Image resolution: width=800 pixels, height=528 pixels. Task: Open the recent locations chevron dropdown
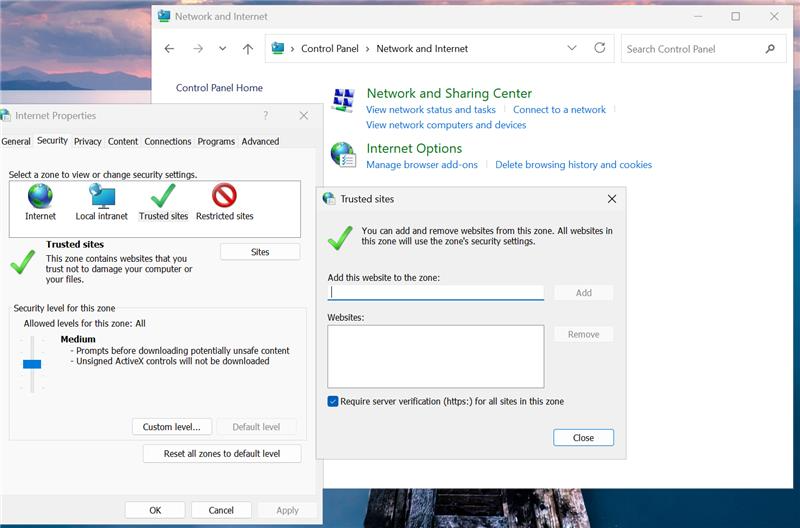coord(222,49)
